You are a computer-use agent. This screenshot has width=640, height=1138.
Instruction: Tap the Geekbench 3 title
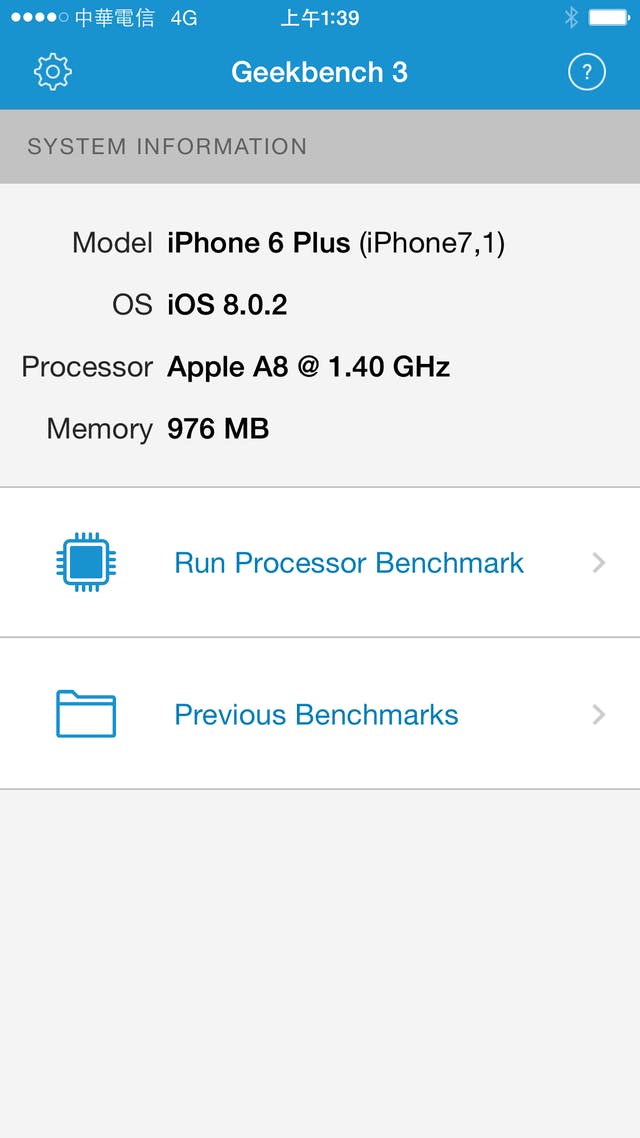coord(319,72)
